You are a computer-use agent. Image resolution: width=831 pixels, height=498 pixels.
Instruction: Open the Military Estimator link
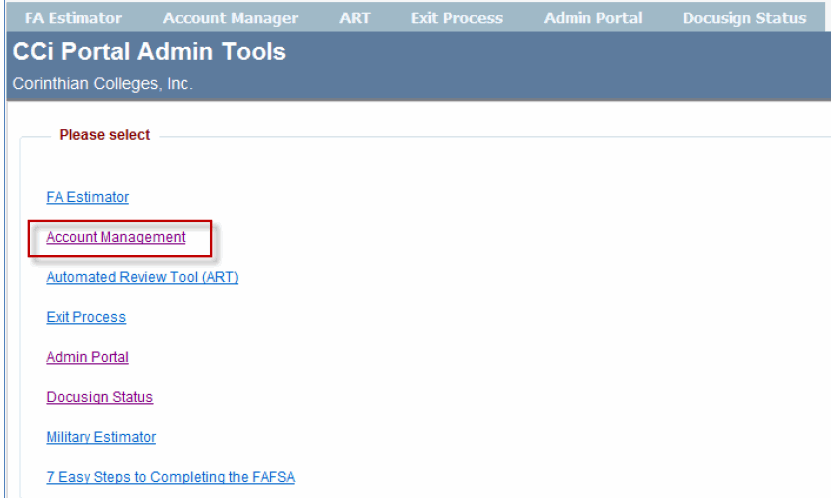tap(101, 437)
